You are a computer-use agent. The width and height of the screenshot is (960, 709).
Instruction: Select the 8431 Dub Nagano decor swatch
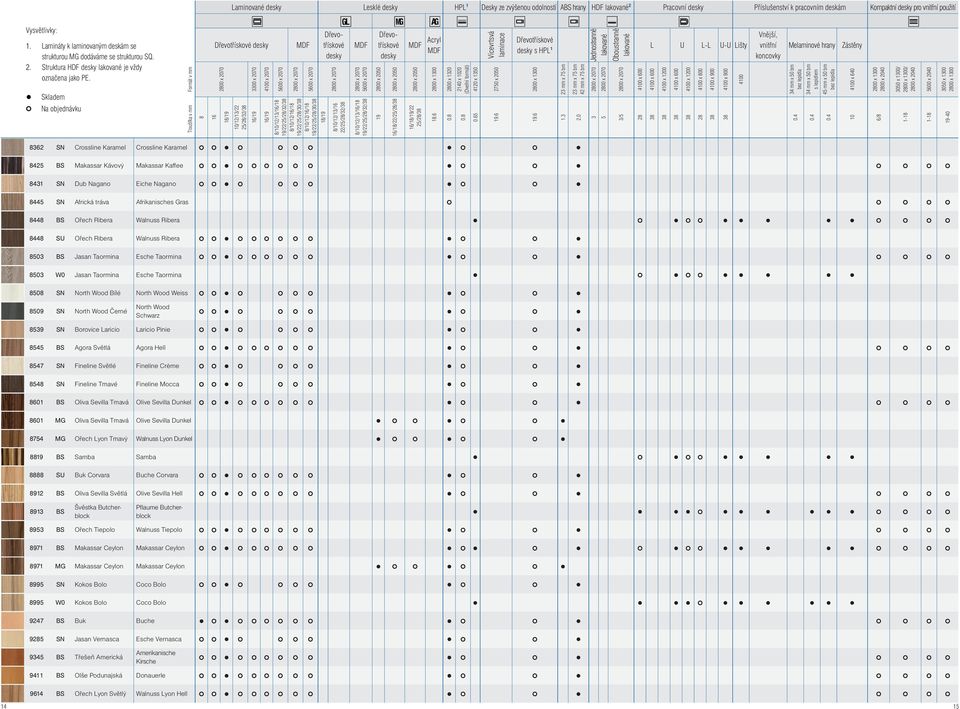click(12, 184)
